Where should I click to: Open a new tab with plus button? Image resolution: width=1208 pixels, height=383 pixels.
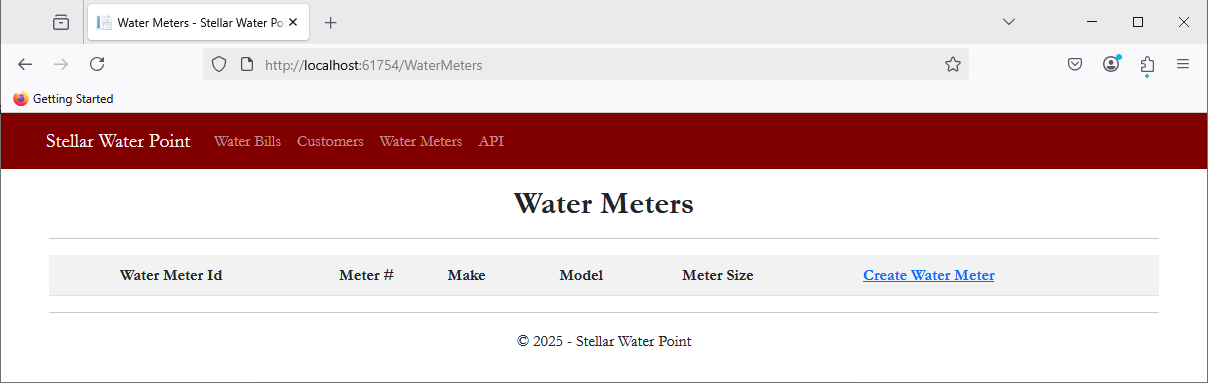[331, 22]
